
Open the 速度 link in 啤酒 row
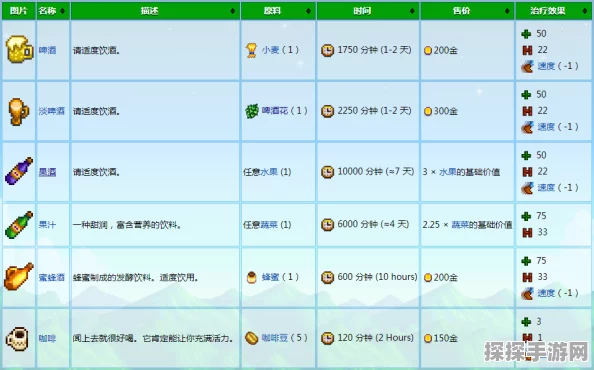[x=546, y=66]
